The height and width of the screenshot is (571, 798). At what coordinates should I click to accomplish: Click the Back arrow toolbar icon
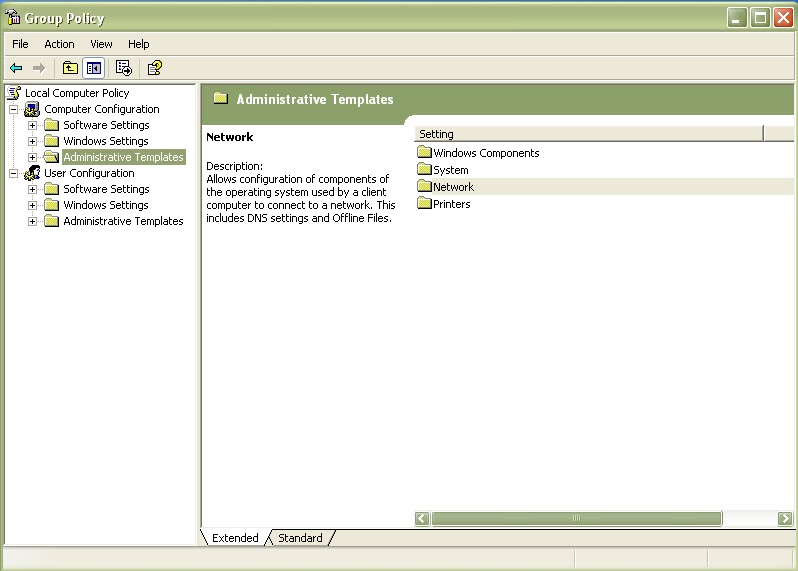tap(16, 68)
